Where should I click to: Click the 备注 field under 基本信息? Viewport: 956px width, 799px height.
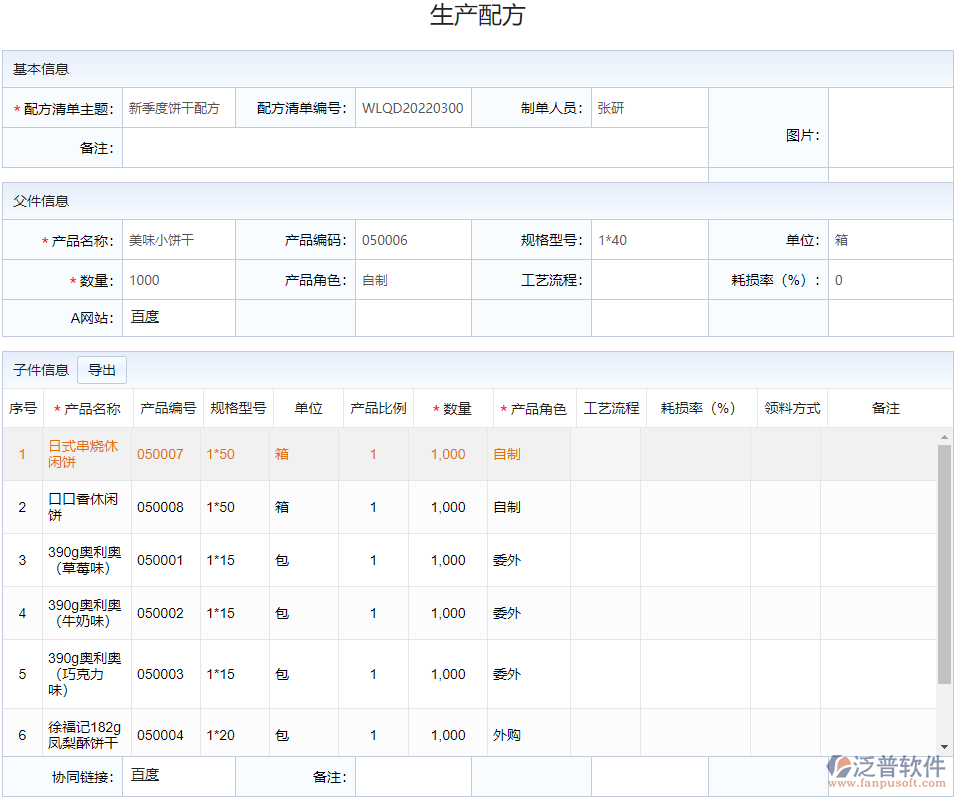tap(414, 148)
